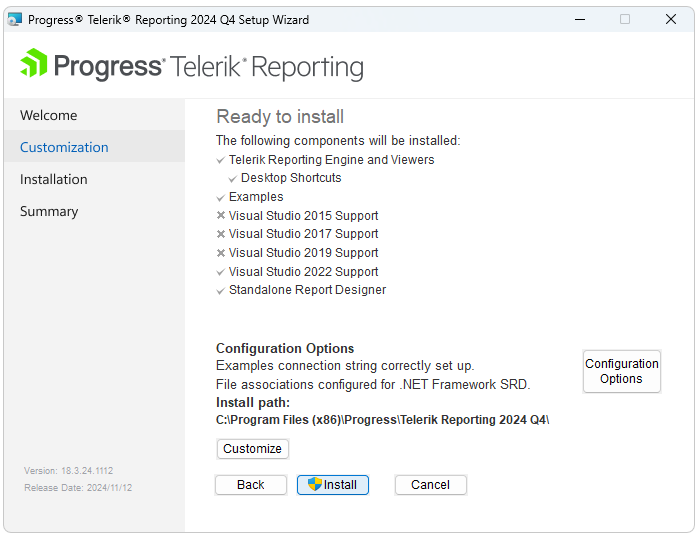Click the 'Install path:' label

tap(253, 403)
